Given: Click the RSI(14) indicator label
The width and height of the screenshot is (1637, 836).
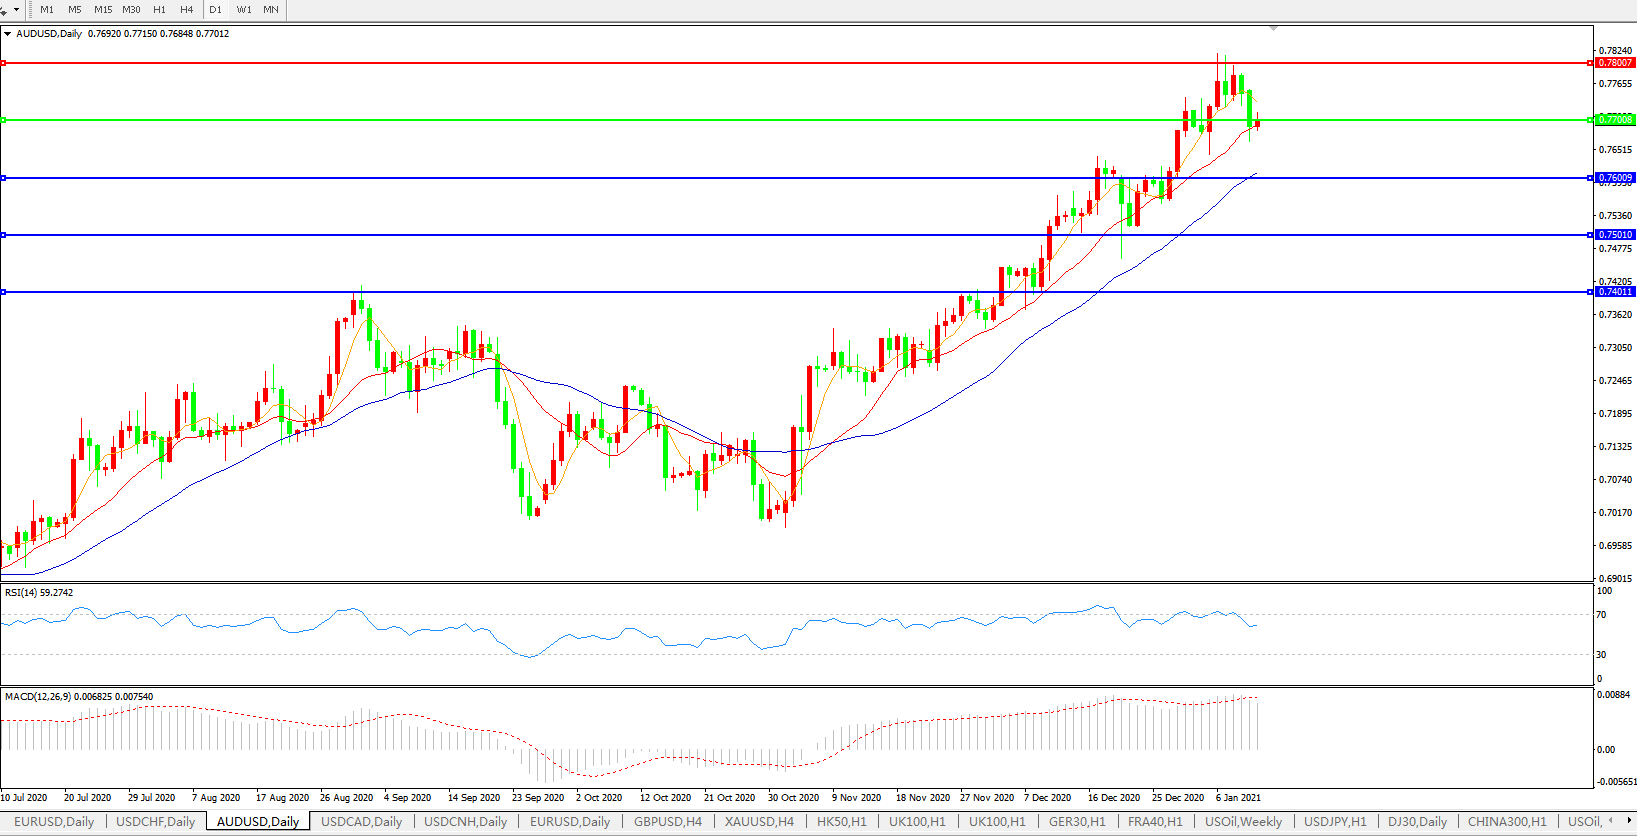Looking at the screenshot, I should coord(39,593).
